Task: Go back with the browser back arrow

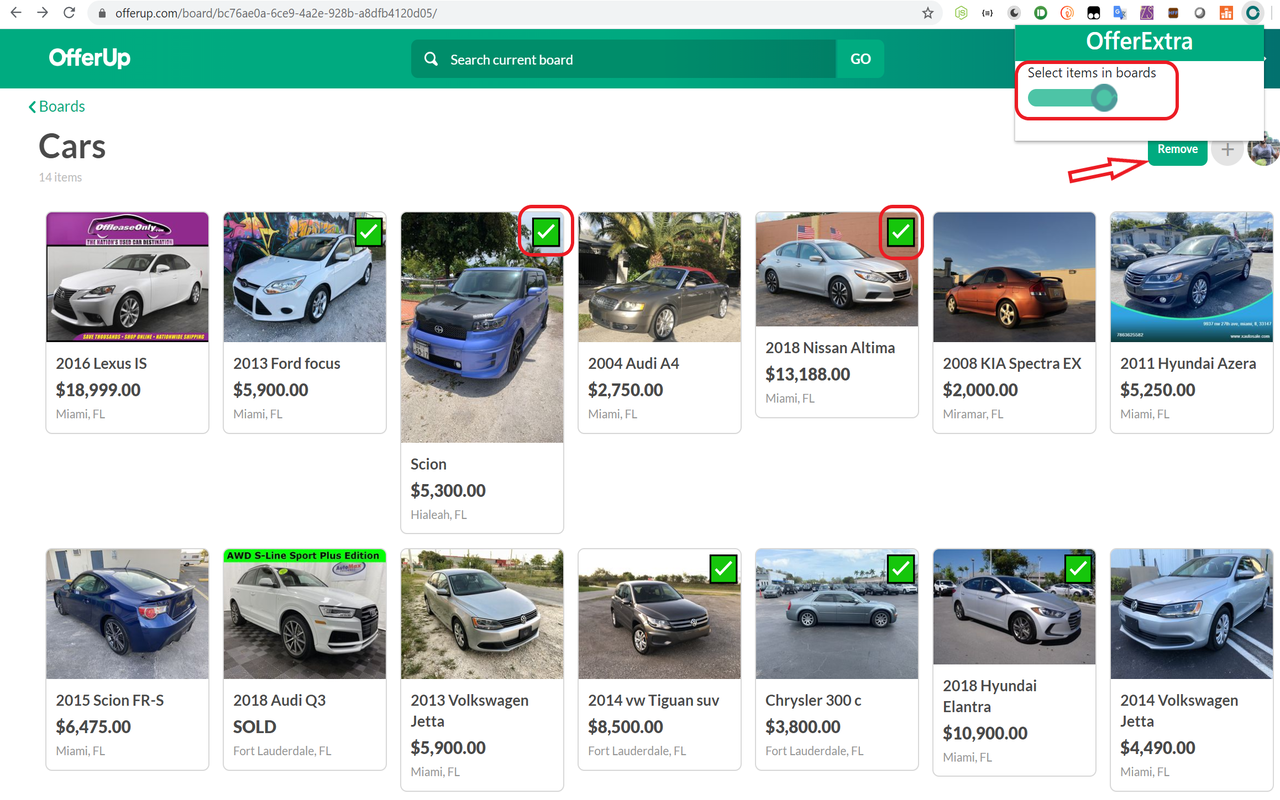Action: point(15,13)
